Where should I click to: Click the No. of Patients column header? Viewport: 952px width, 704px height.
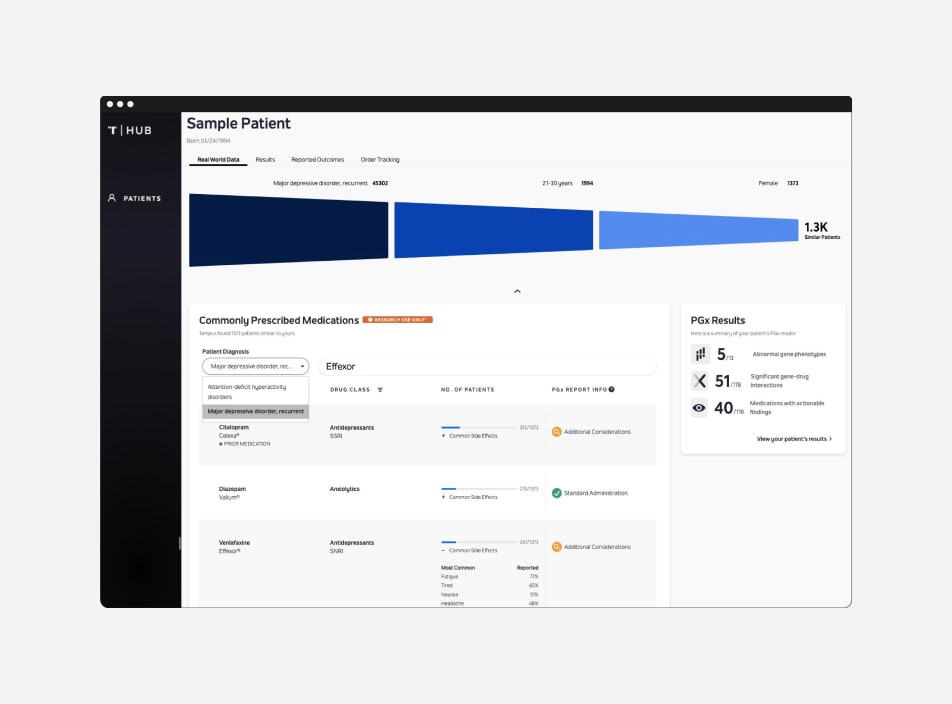(468, 390)
